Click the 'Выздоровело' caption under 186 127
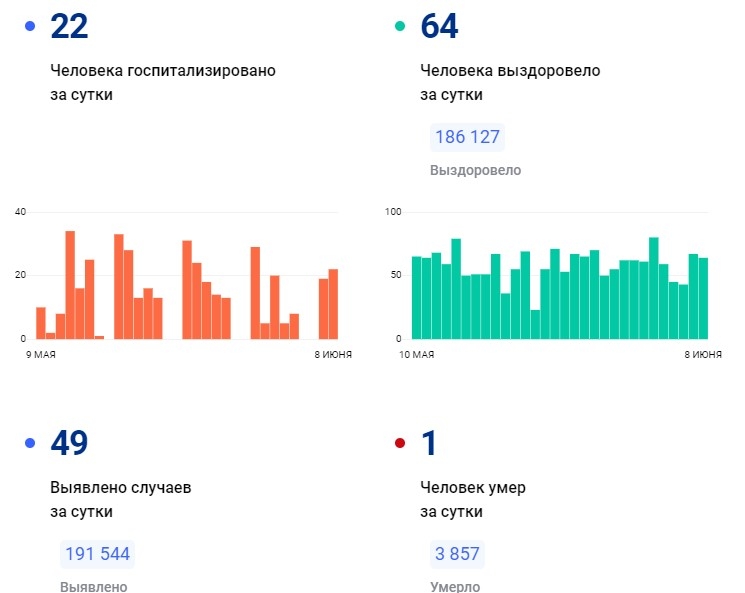The height and width of the screenshot is (593, 745). [x=475, y=171]
